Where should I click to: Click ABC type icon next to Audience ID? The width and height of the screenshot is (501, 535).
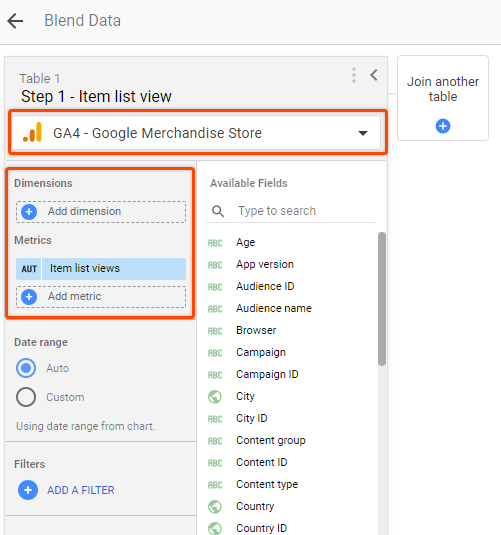(x=215, y=287)
